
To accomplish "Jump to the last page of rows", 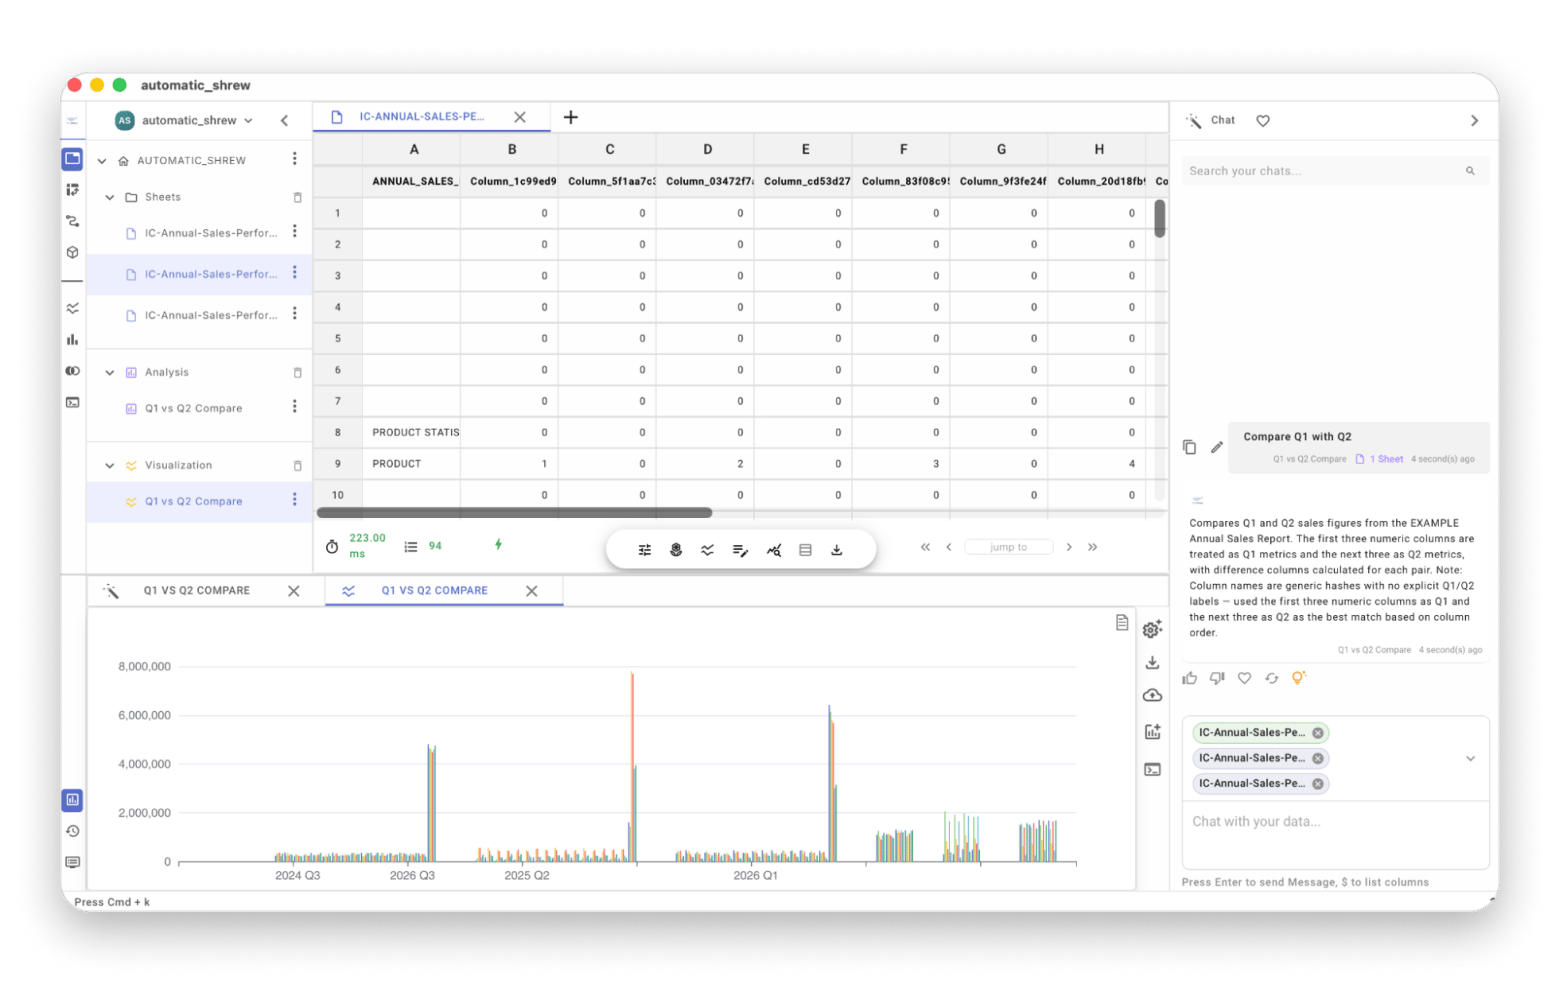I will tap(1093, 547).
